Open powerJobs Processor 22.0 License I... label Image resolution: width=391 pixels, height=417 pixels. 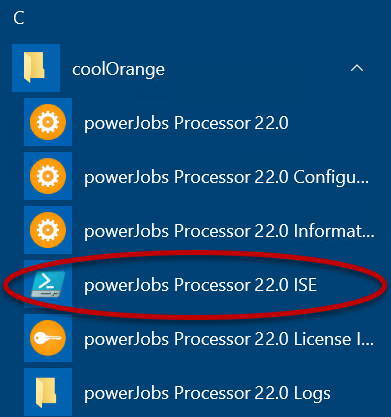[x=229, y=339]
